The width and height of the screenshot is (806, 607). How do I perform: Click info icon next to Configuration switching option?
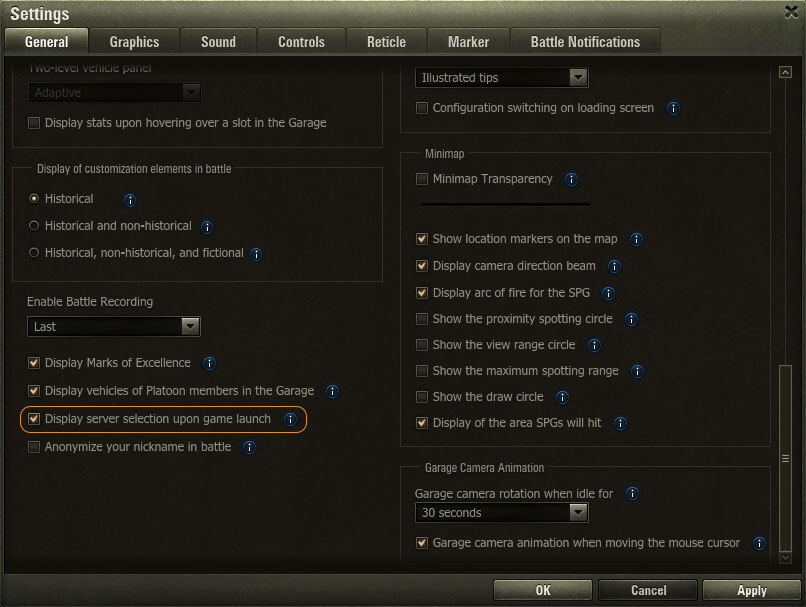[x=674, y=108]
